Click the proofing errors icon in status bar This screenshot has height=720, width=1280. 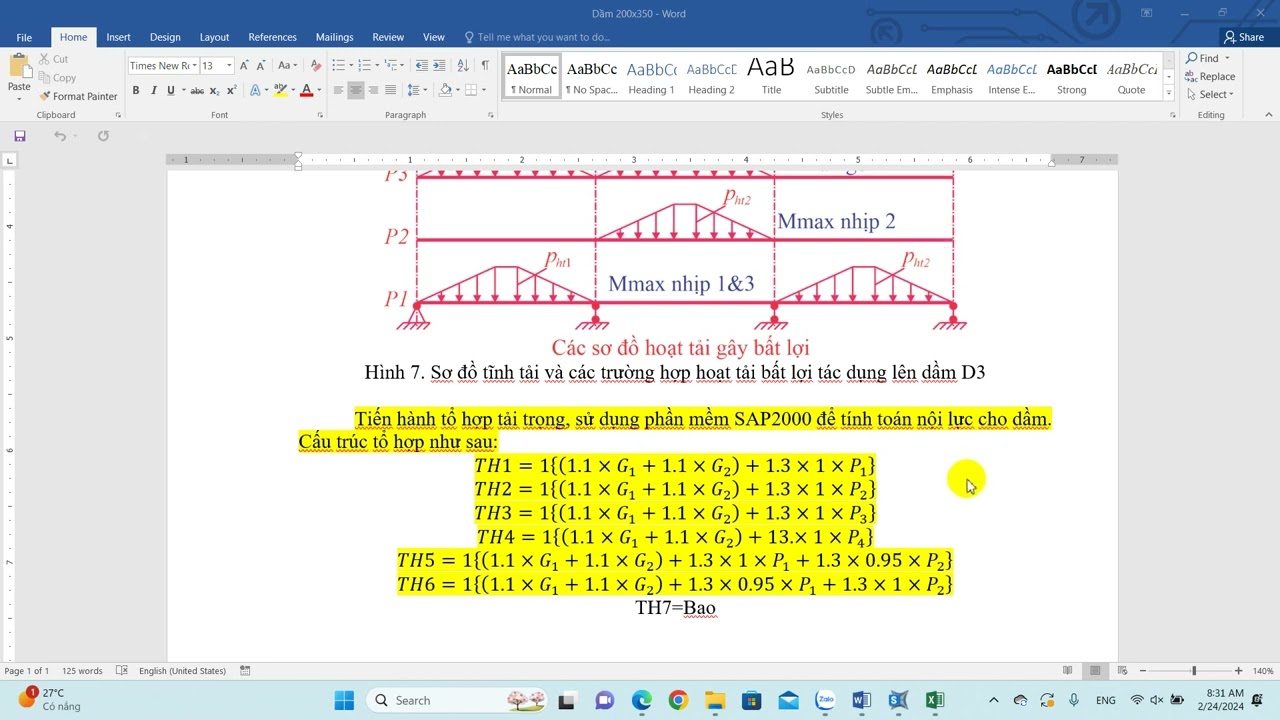122,671
